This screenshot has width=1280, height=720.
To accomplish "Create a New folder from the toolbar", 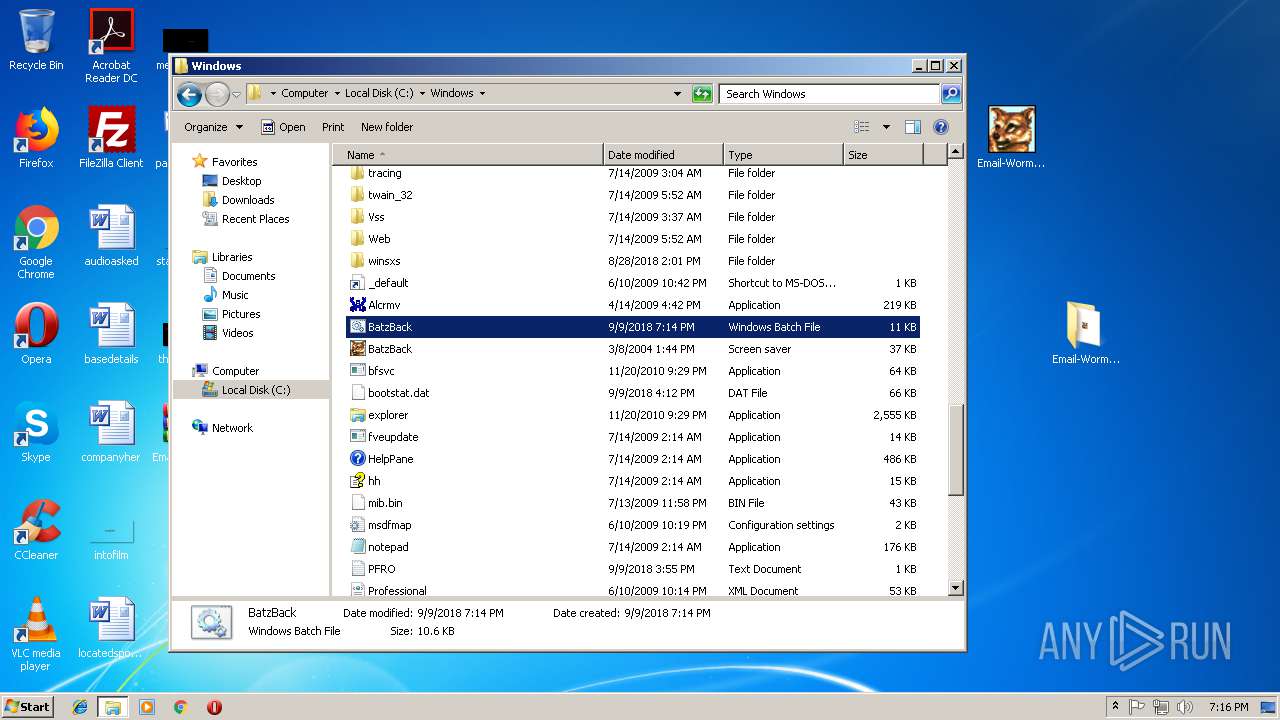I will point(387,127).
